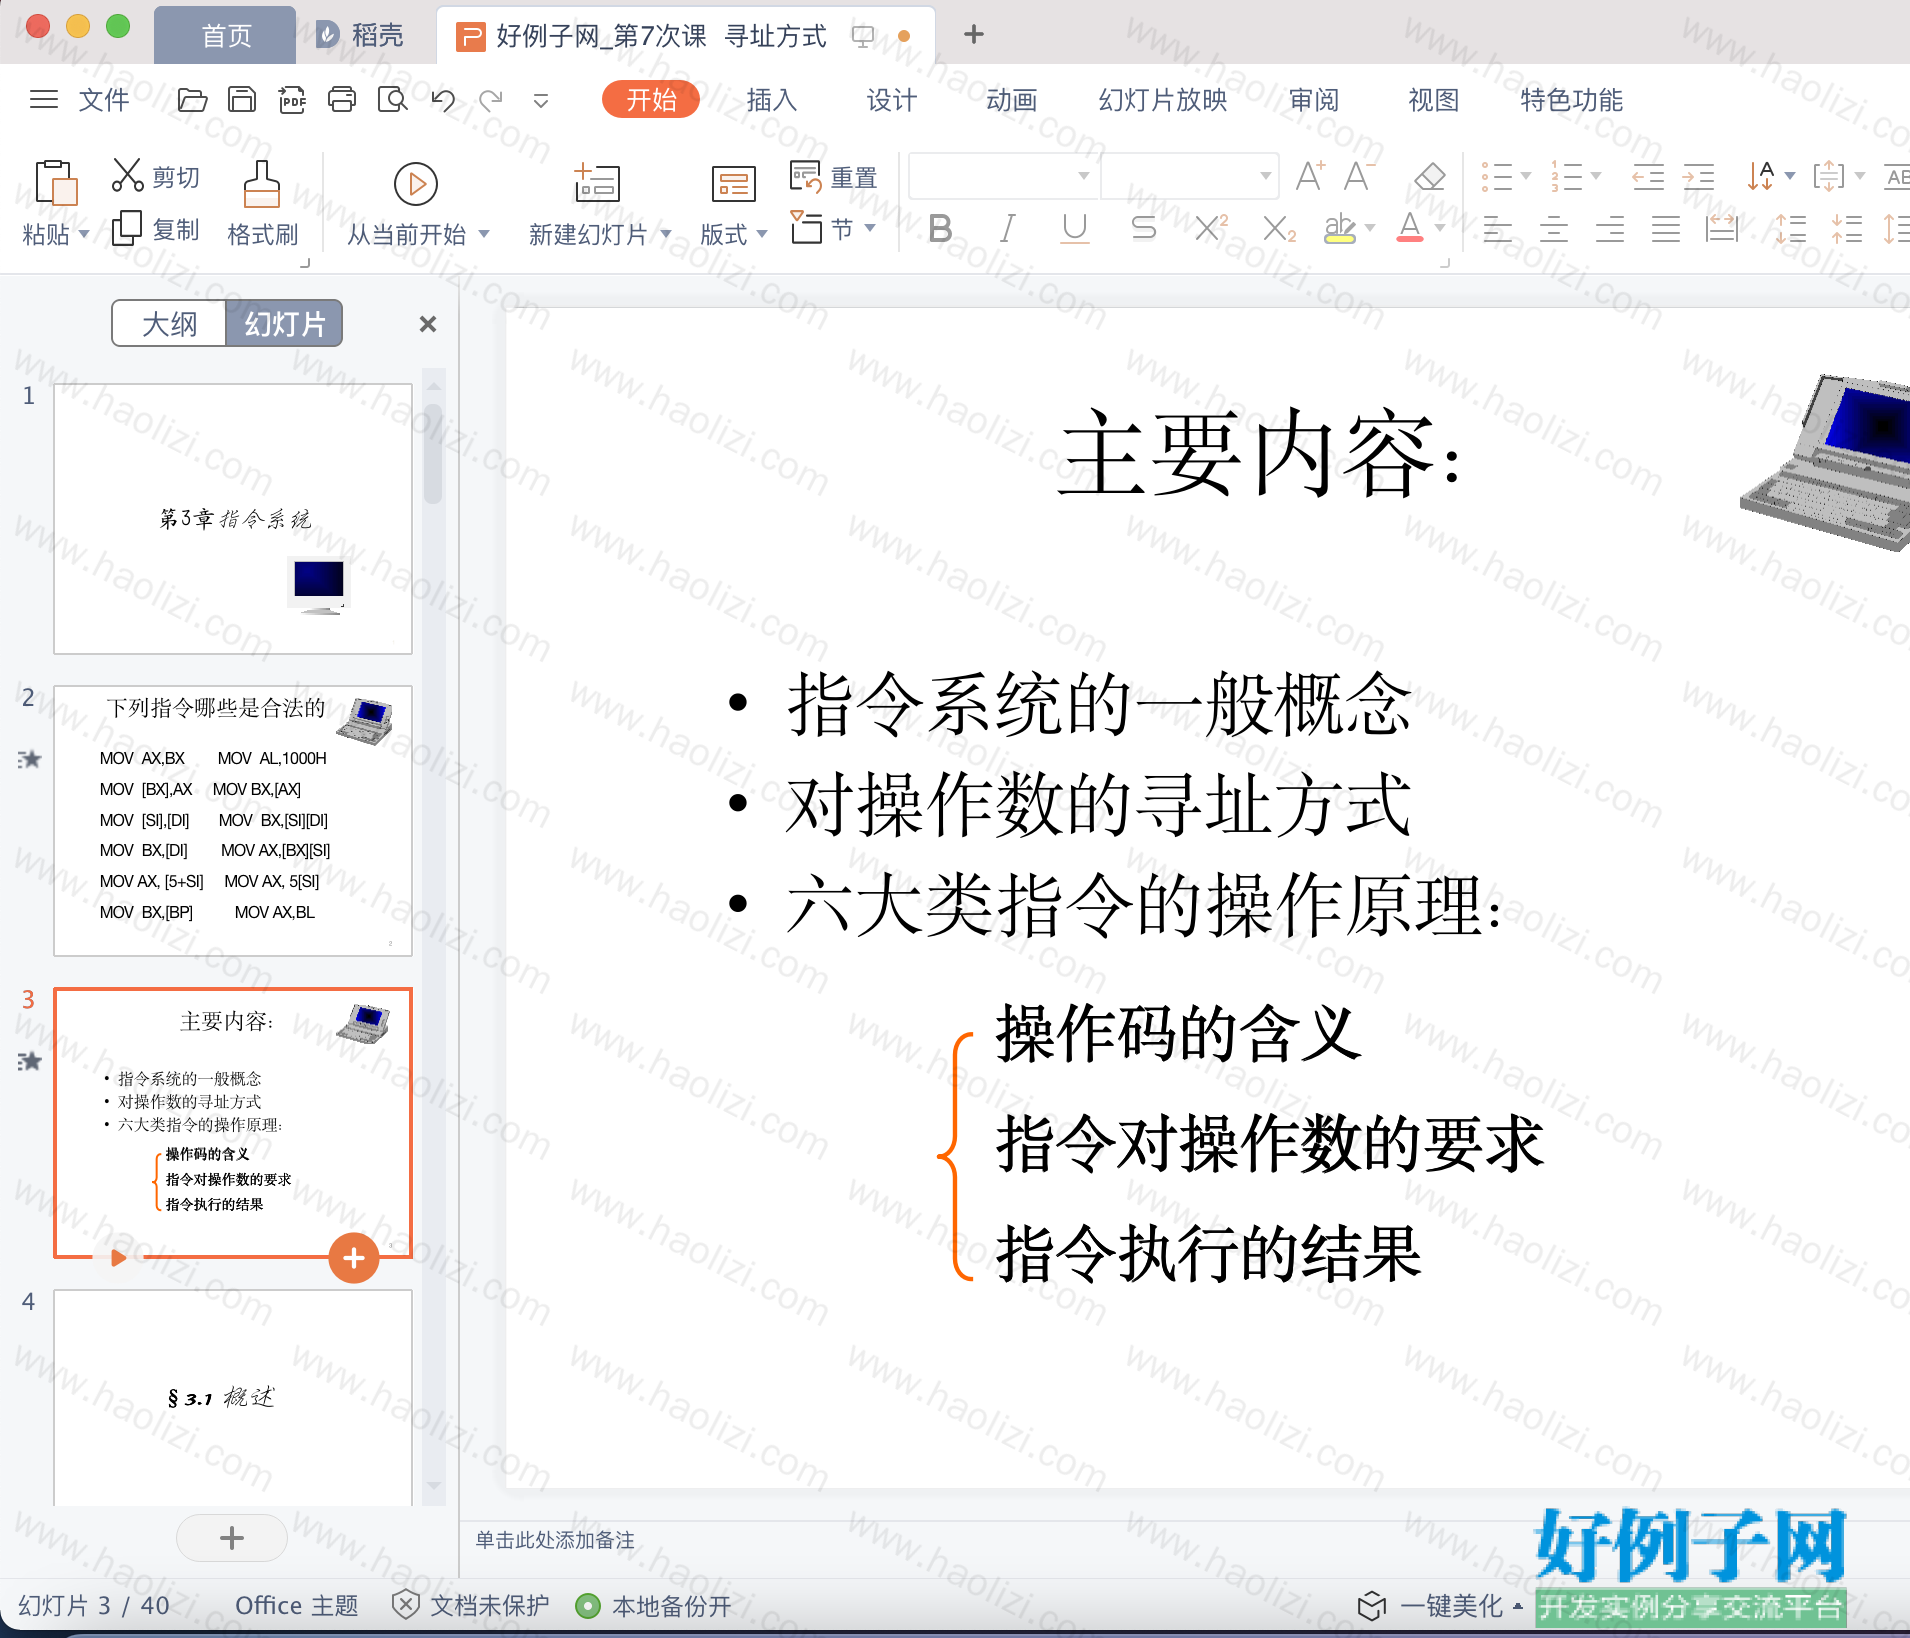
Task: Apply distributed alignment
Action: pos(1722,230)
